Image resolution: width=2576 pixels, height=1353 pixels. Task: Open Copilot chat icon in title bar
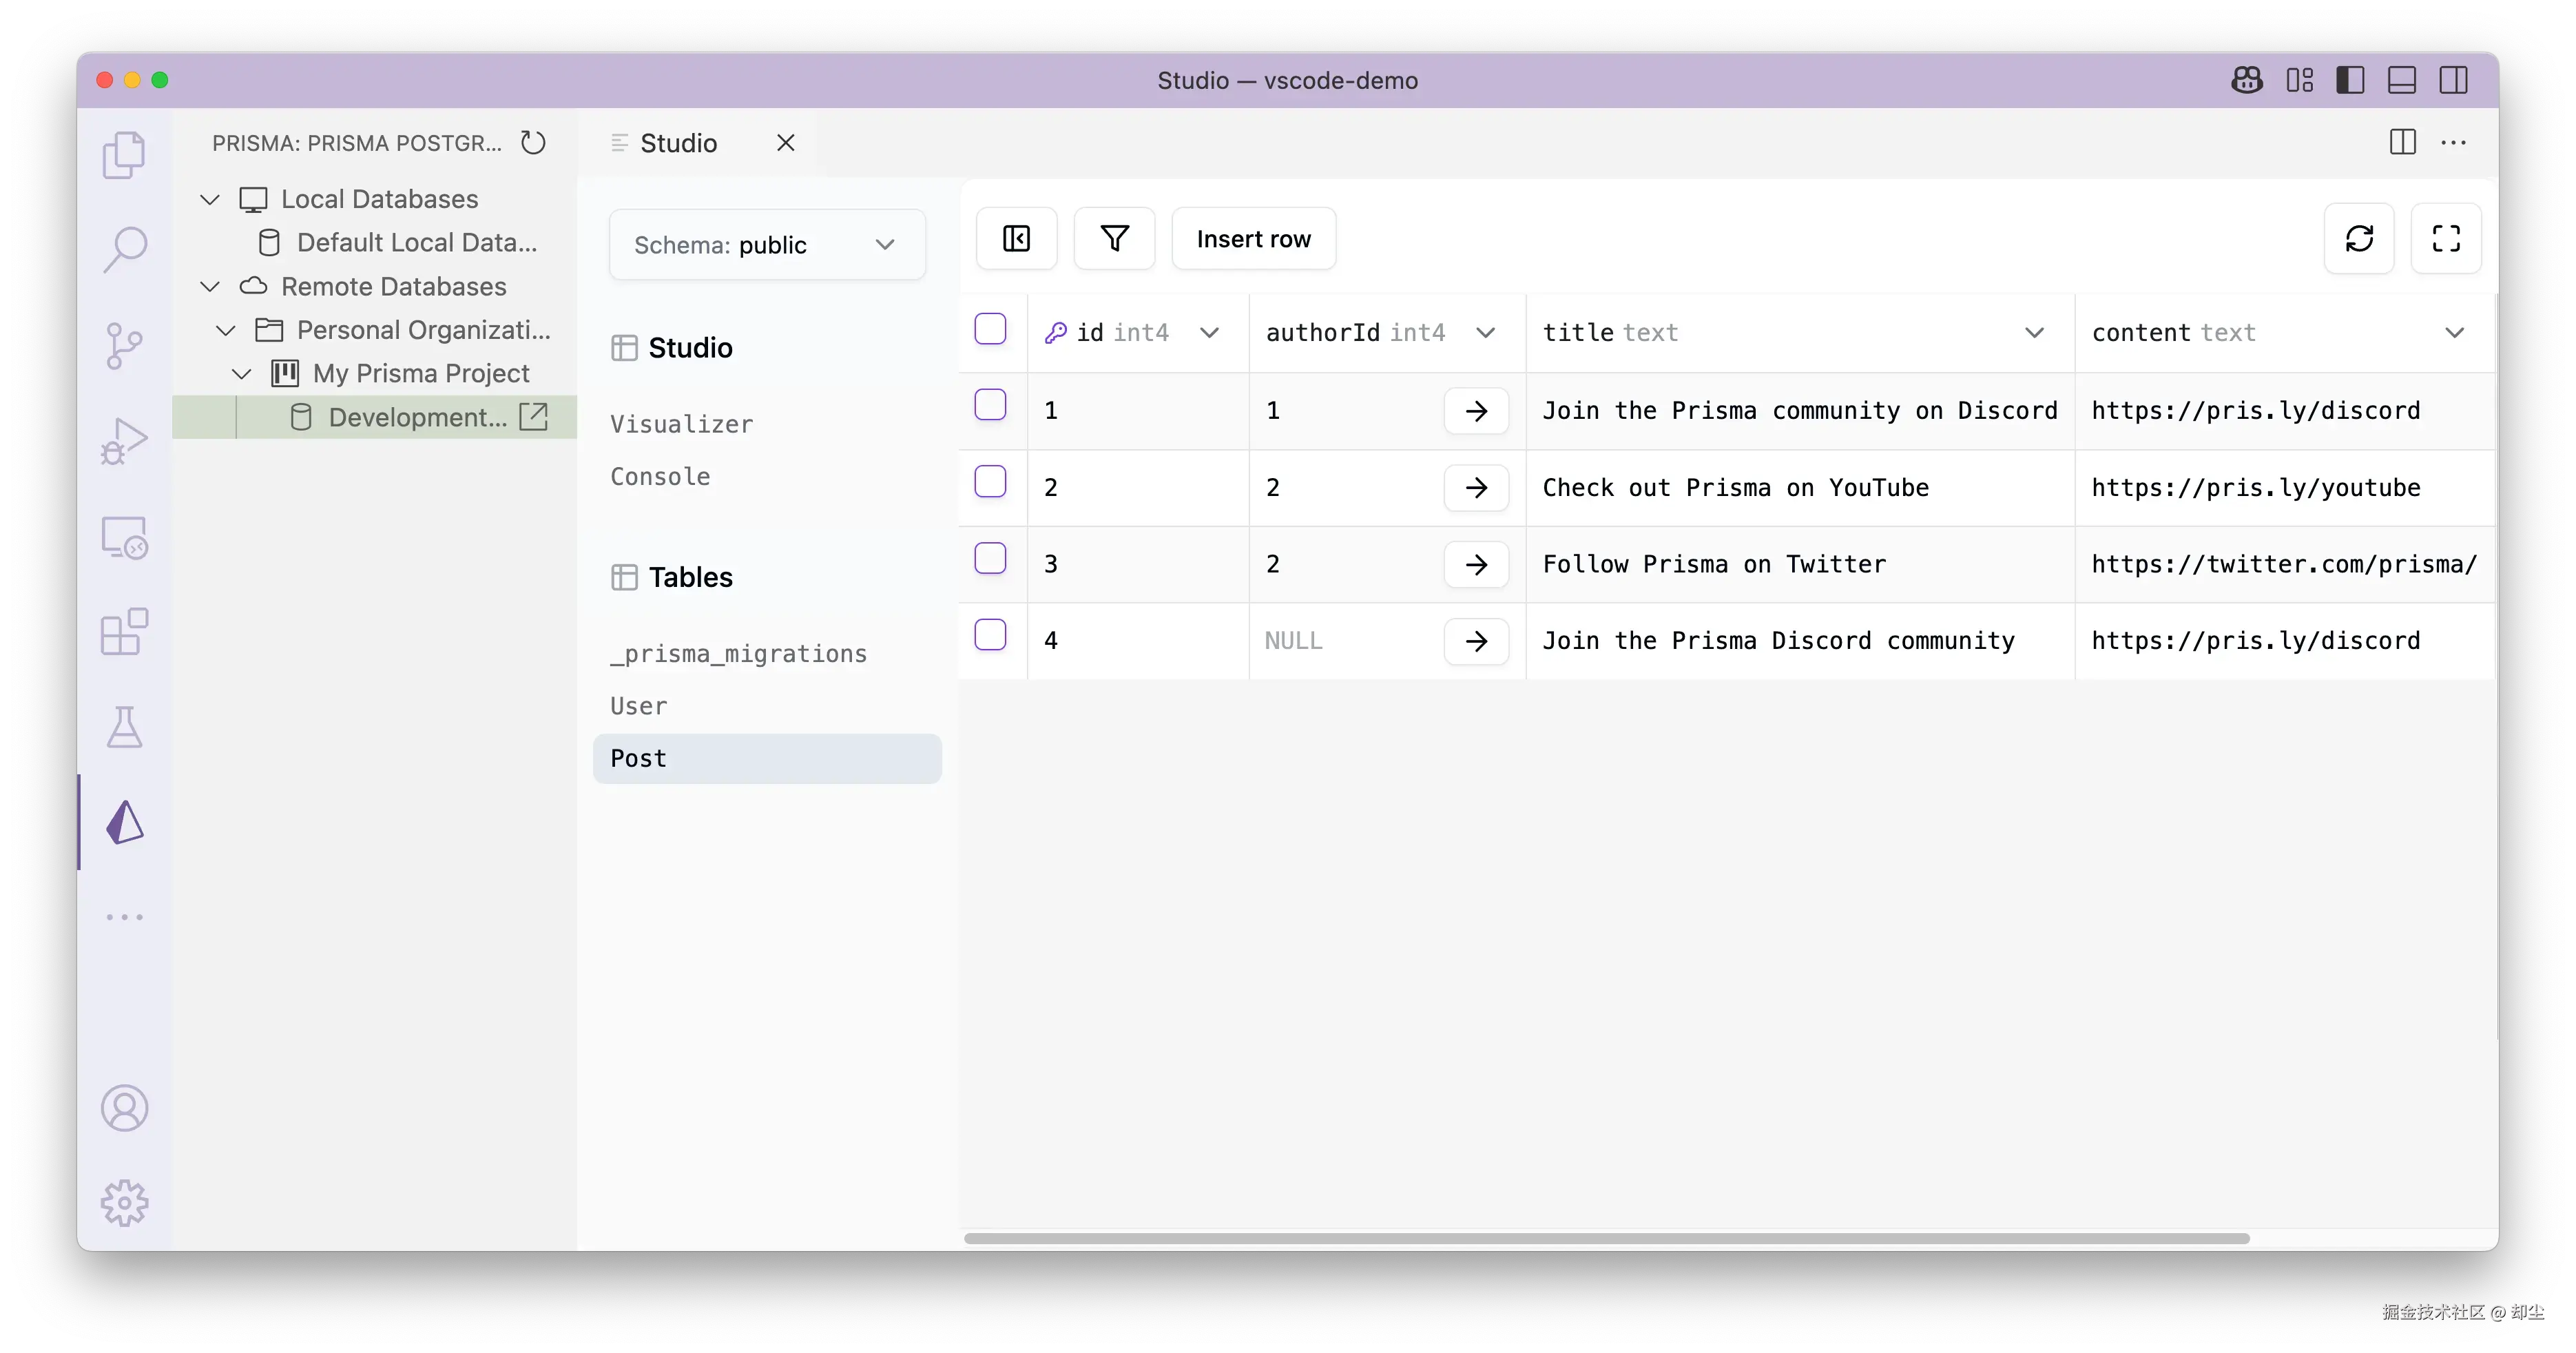point(2247,80)
